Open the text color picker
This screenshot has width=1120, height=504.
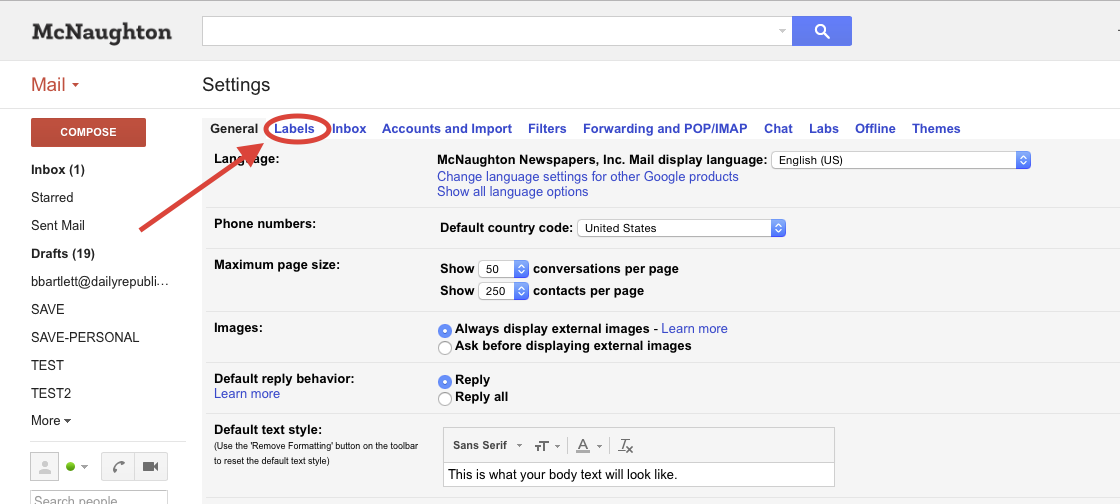[588, 446]
